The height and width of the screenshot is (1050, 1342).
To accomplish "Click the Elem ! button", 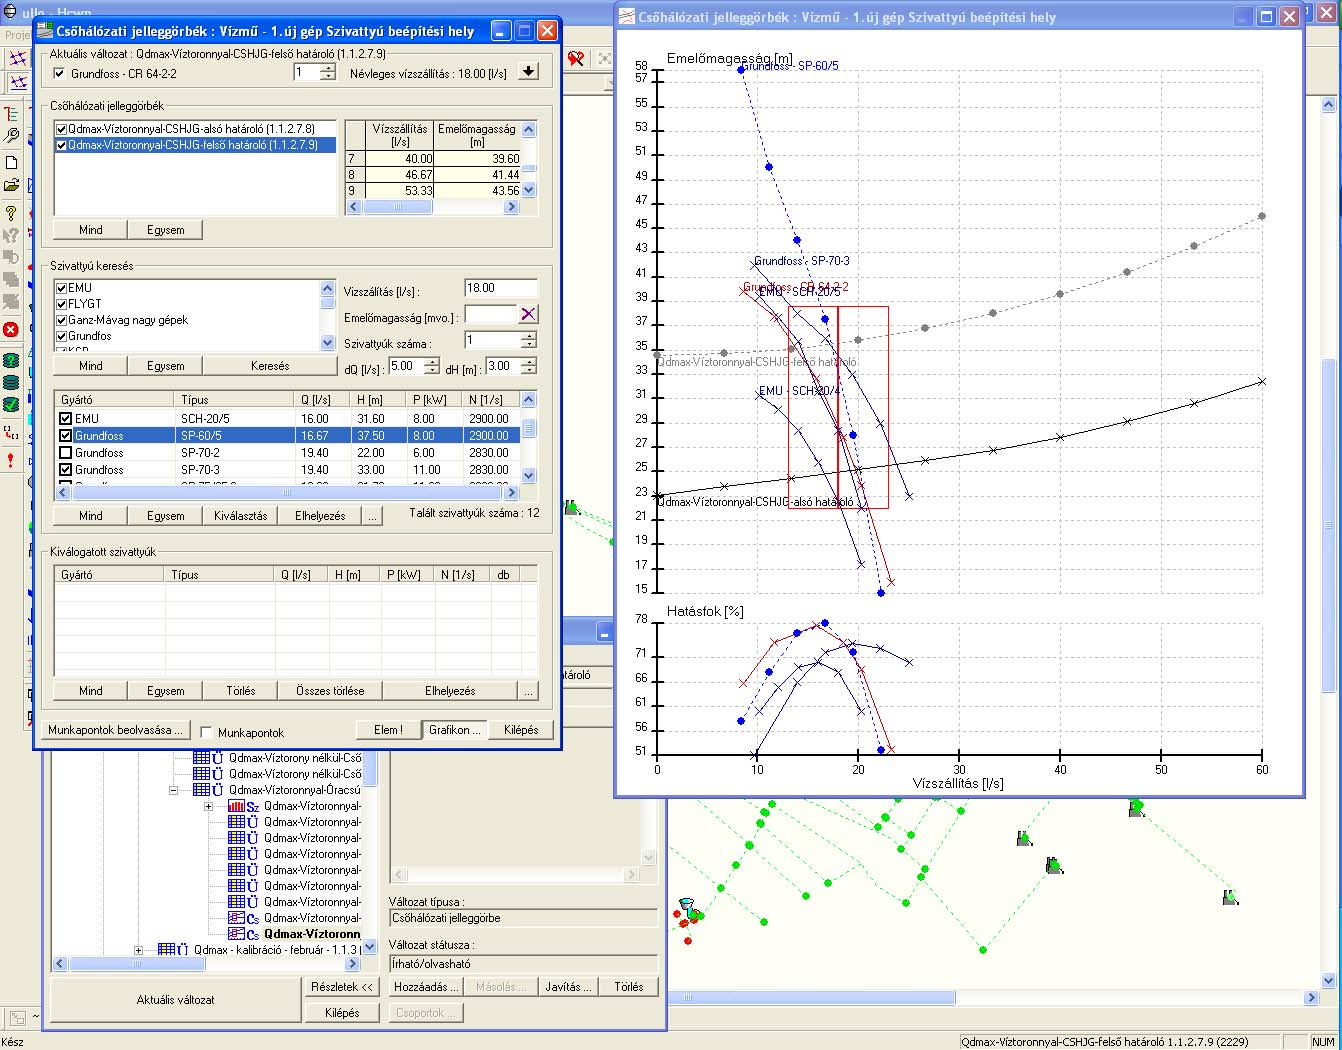I will 389,730.
